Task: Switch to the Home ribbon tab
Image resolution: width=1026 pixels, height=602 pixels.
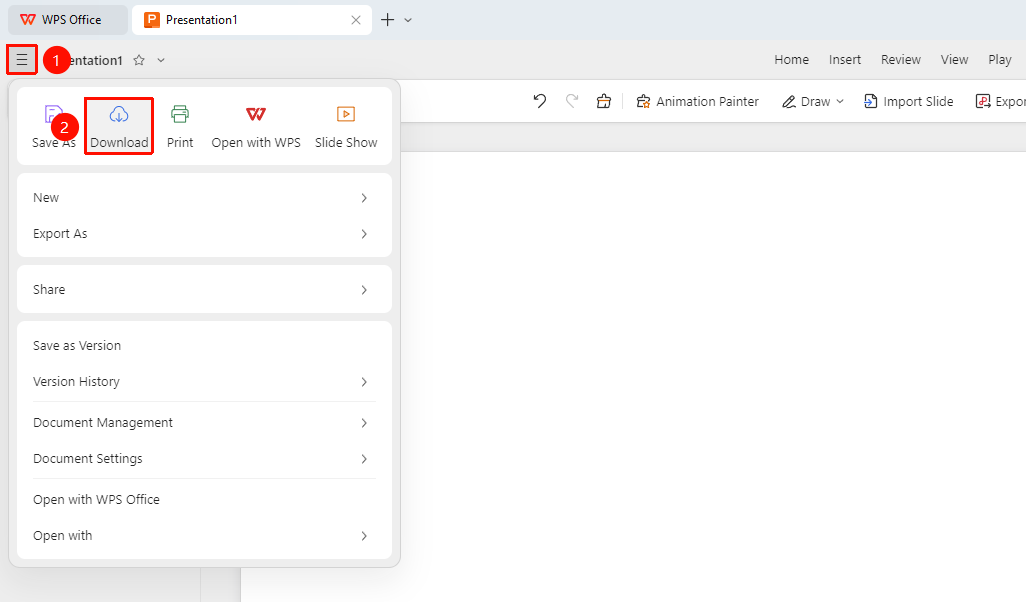Action: (x=792, y=60)
